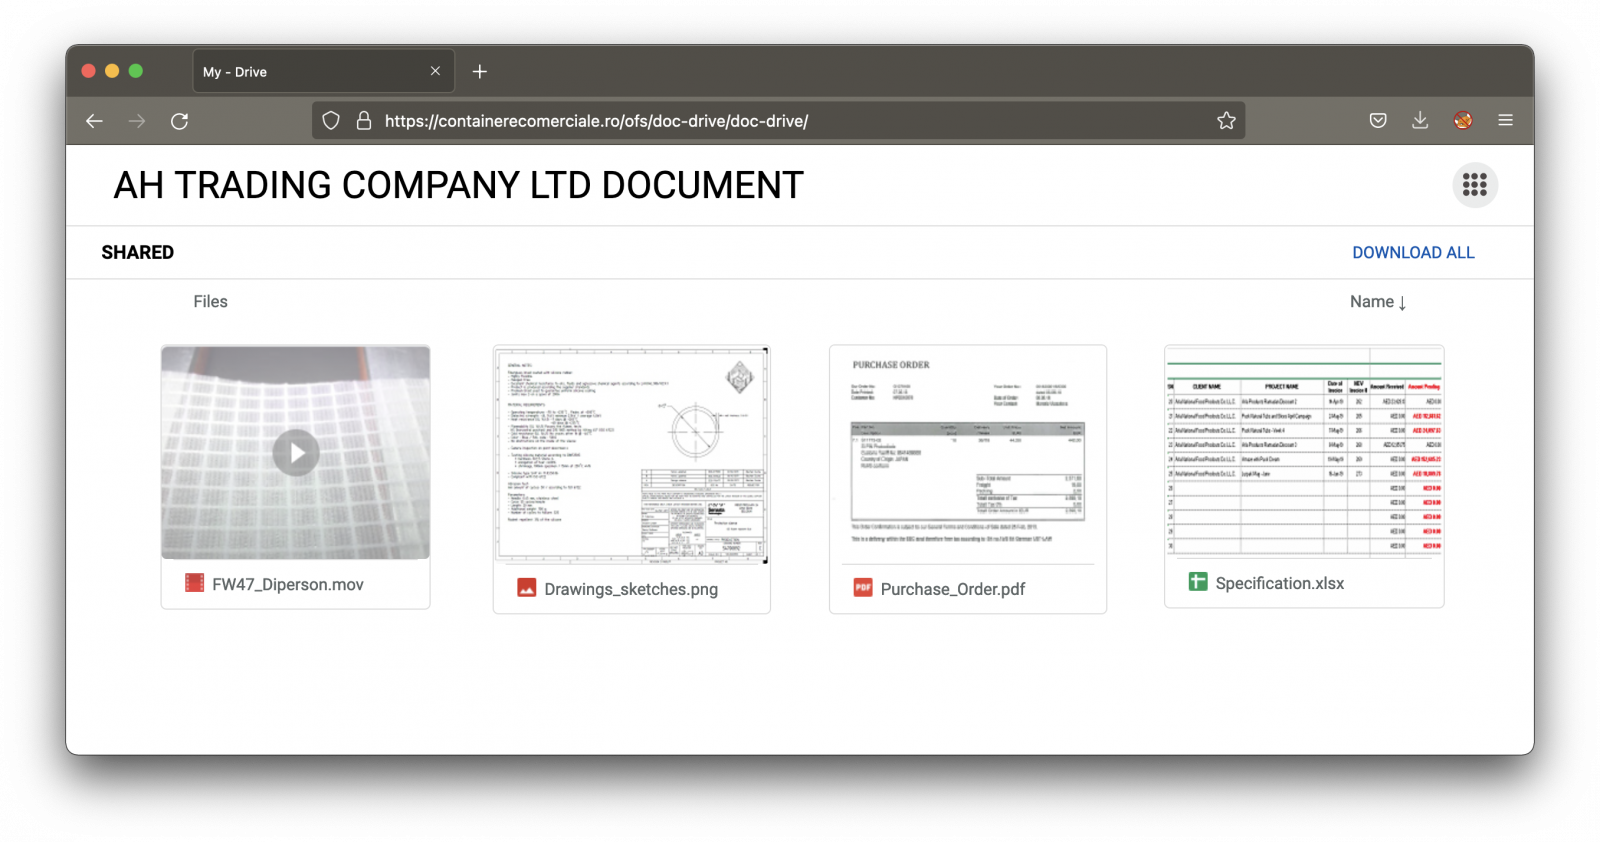This screenshot has width=1600, height=842.
Task: Open the hamburger application menu
Action: pyautogui.click(x=1505, y=121)
